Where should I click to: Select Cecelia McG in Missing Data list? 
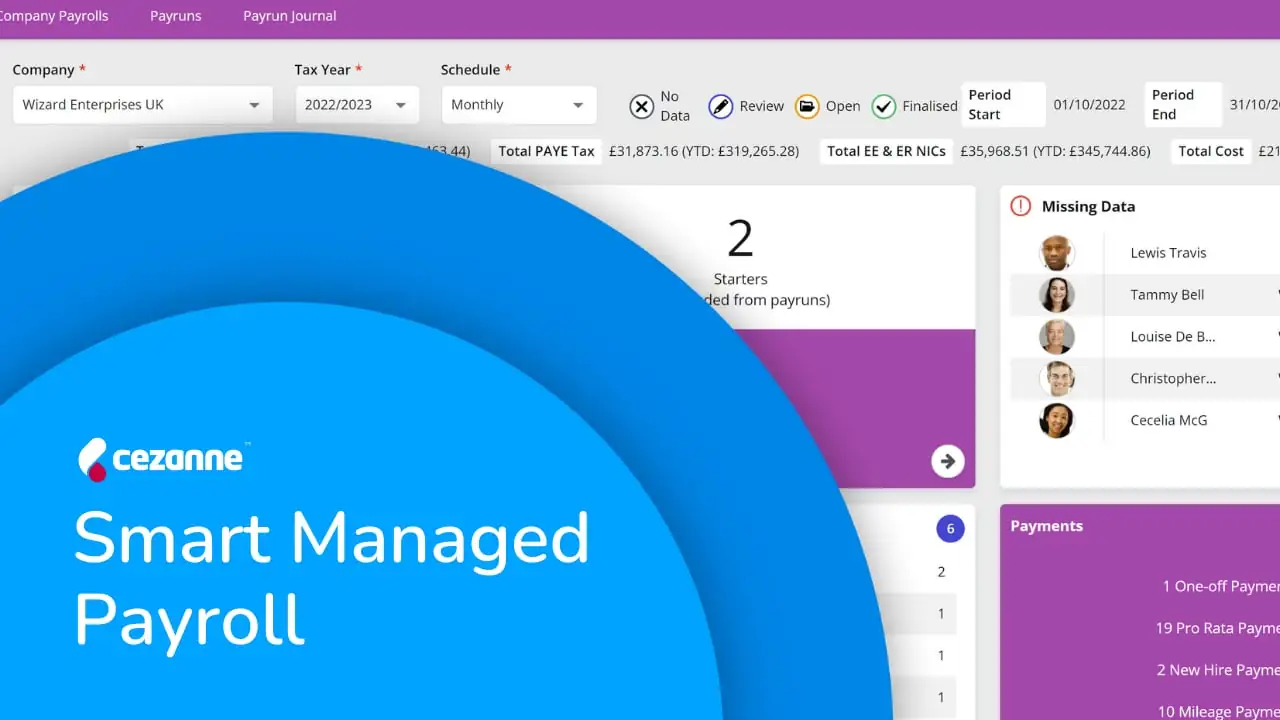click(x=1169, y=421)
